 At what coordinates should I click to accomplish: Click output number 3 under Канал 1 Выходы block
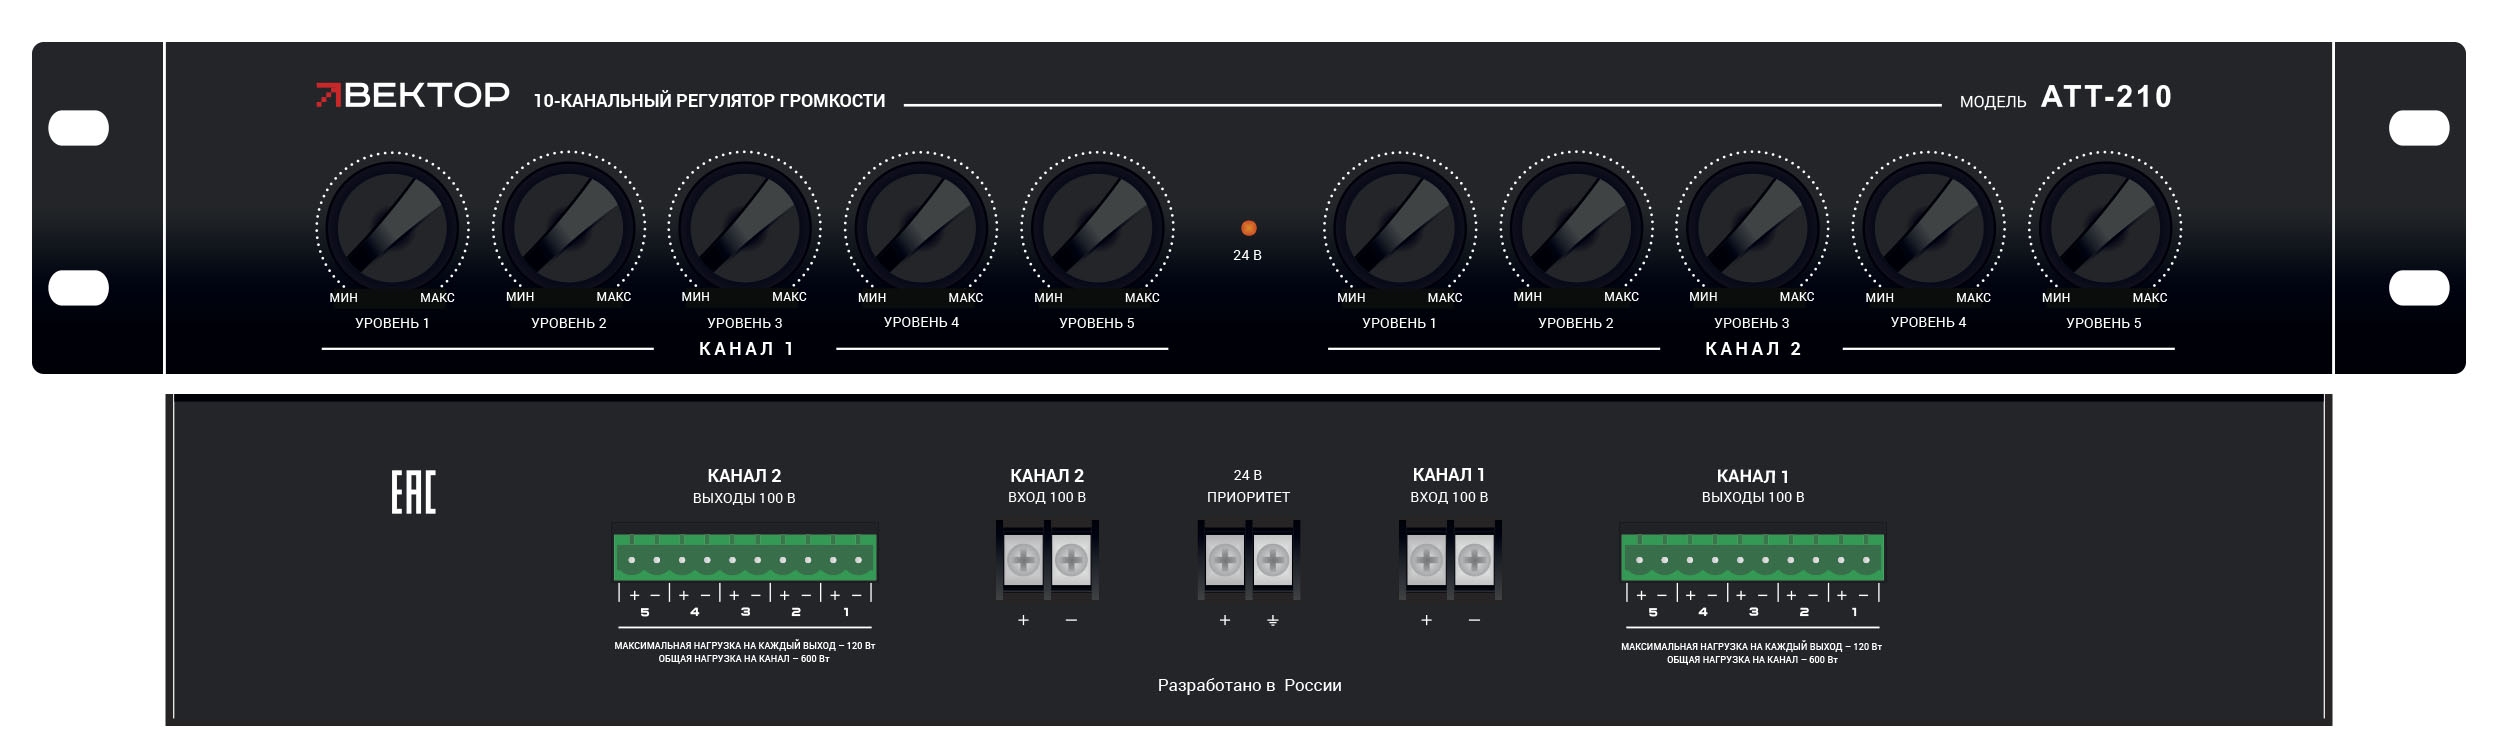pyautogui.click(x=1753, y=612)
